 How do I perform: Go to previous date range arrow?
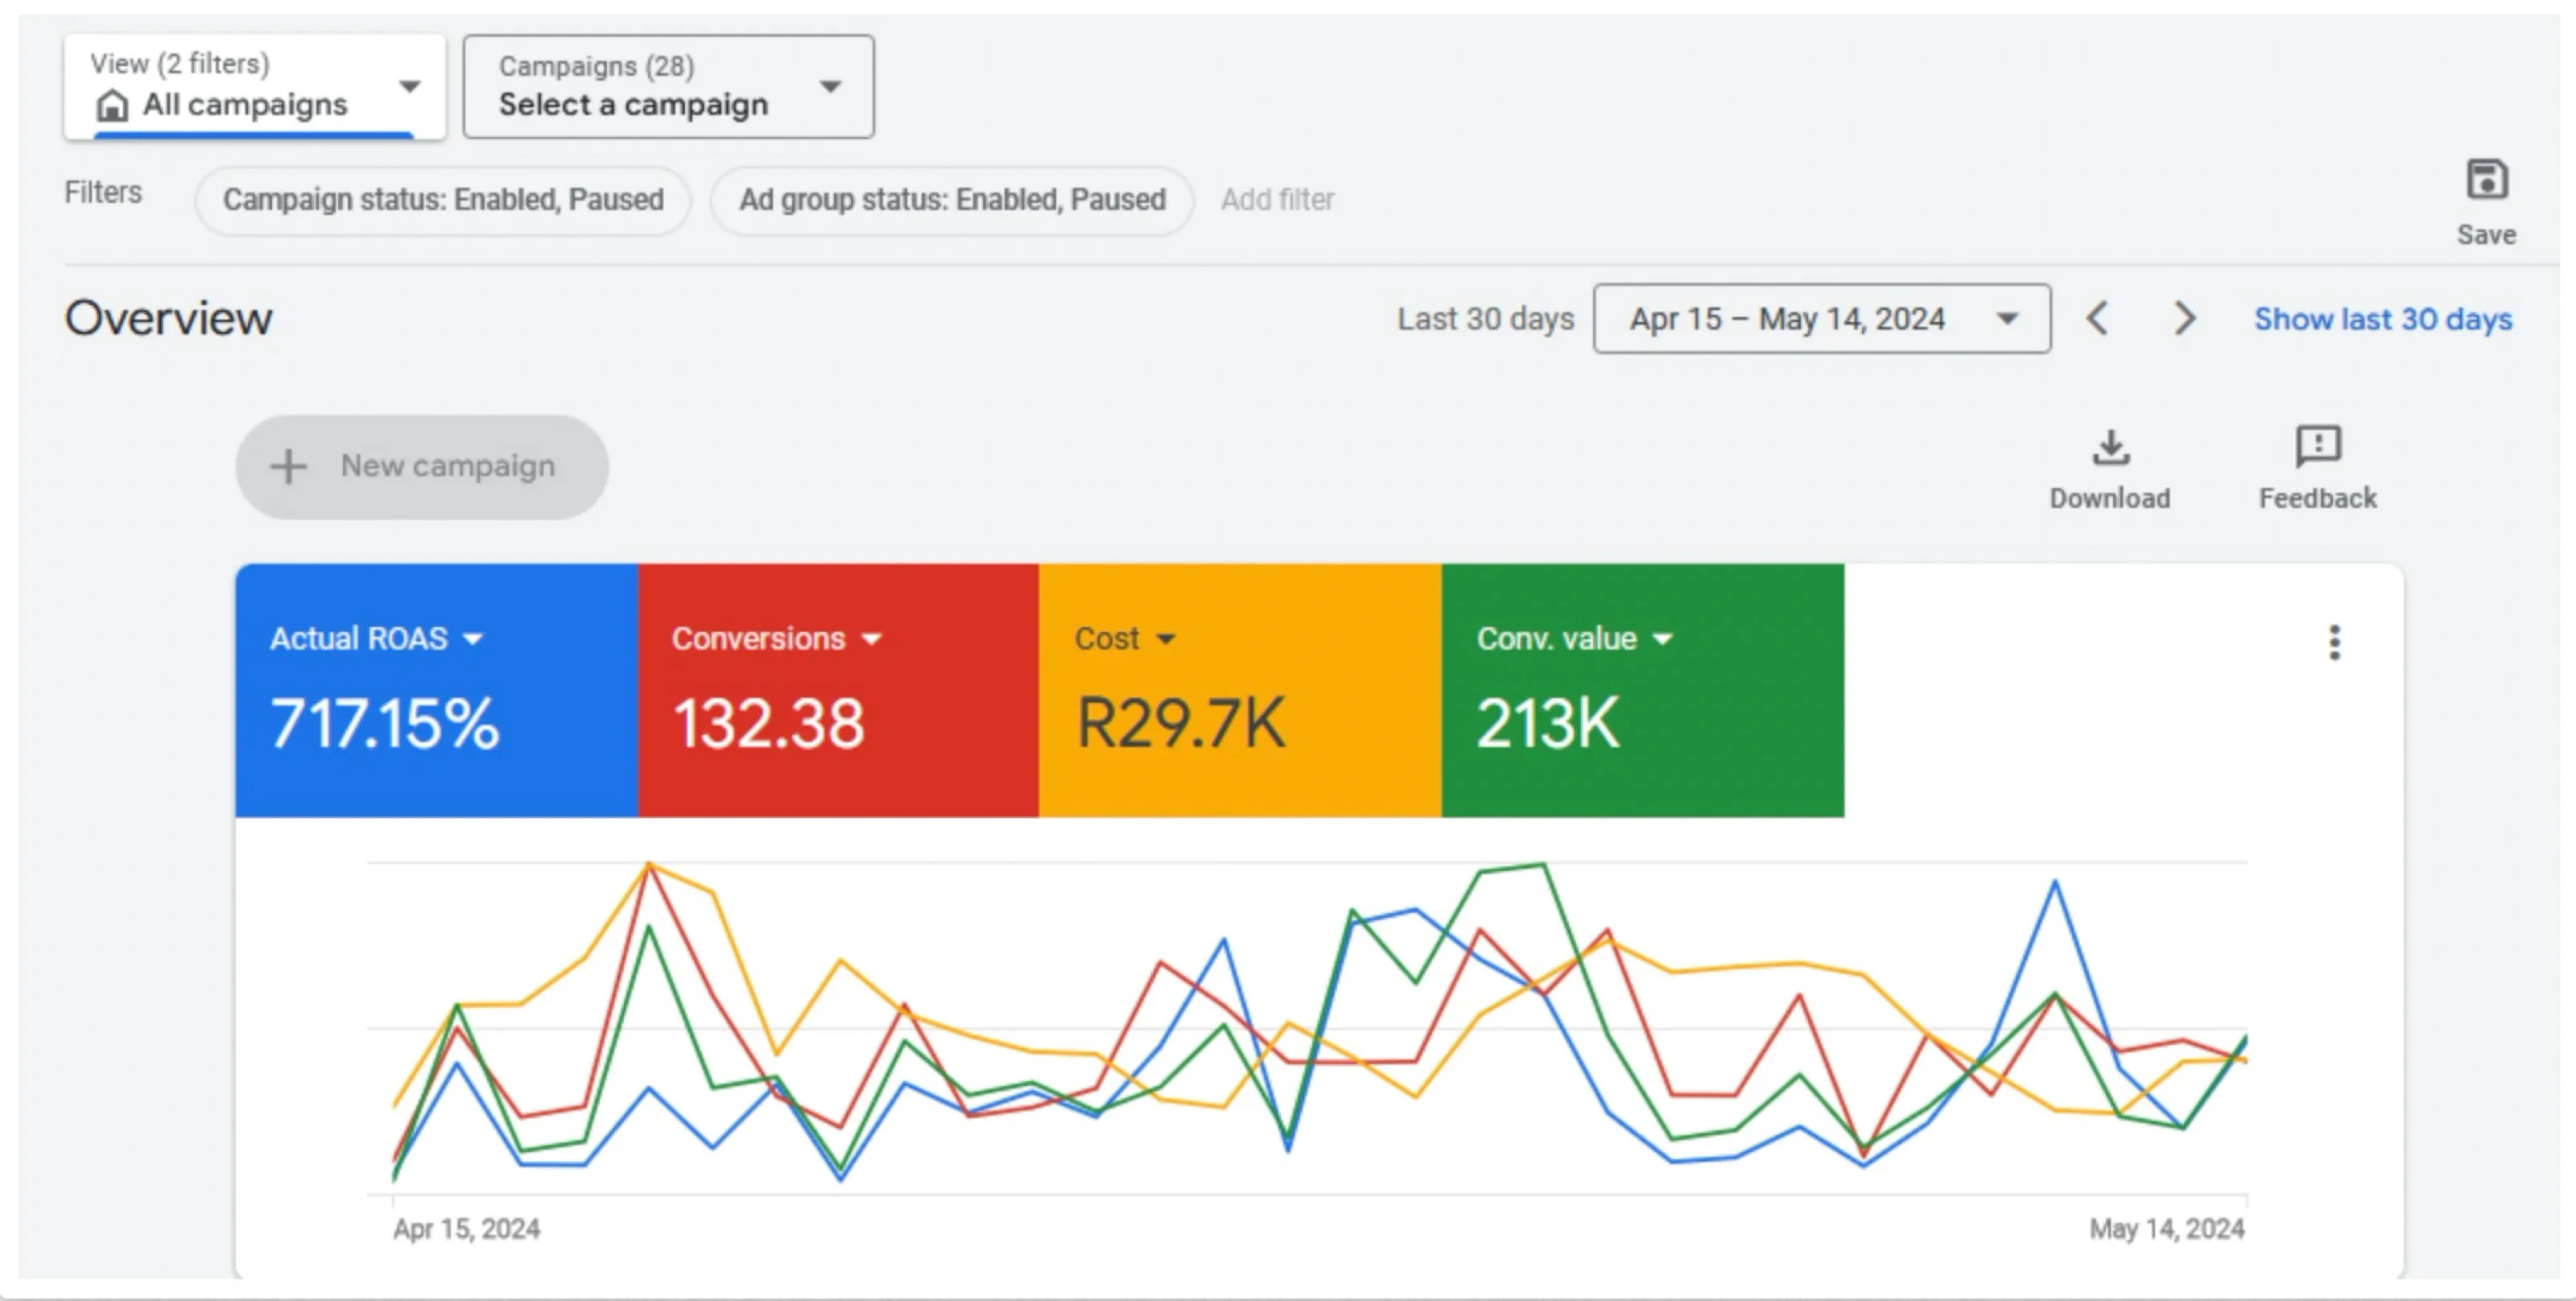click(x=2098, y=319)
